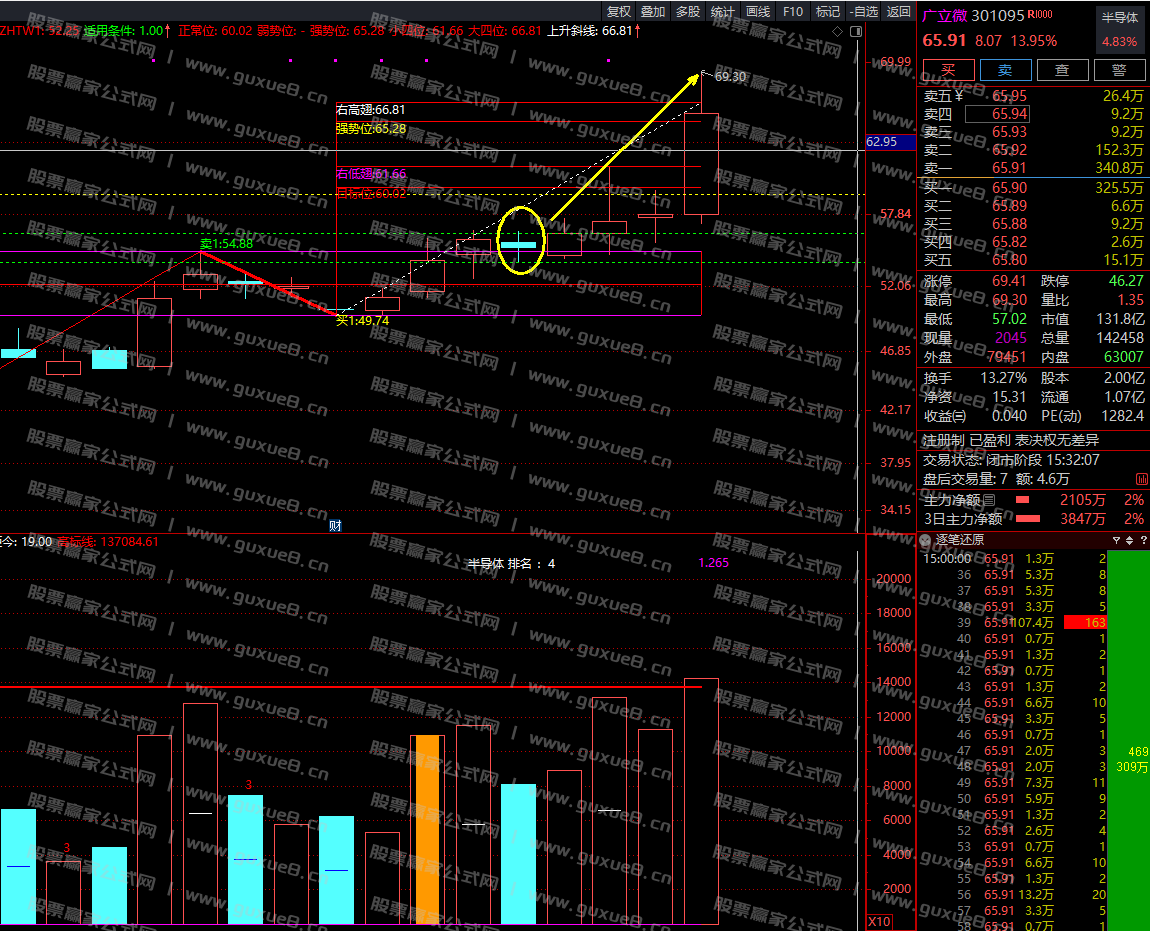Toggle the side panel layout icon
1150x931 pixels.
(854, 32)
